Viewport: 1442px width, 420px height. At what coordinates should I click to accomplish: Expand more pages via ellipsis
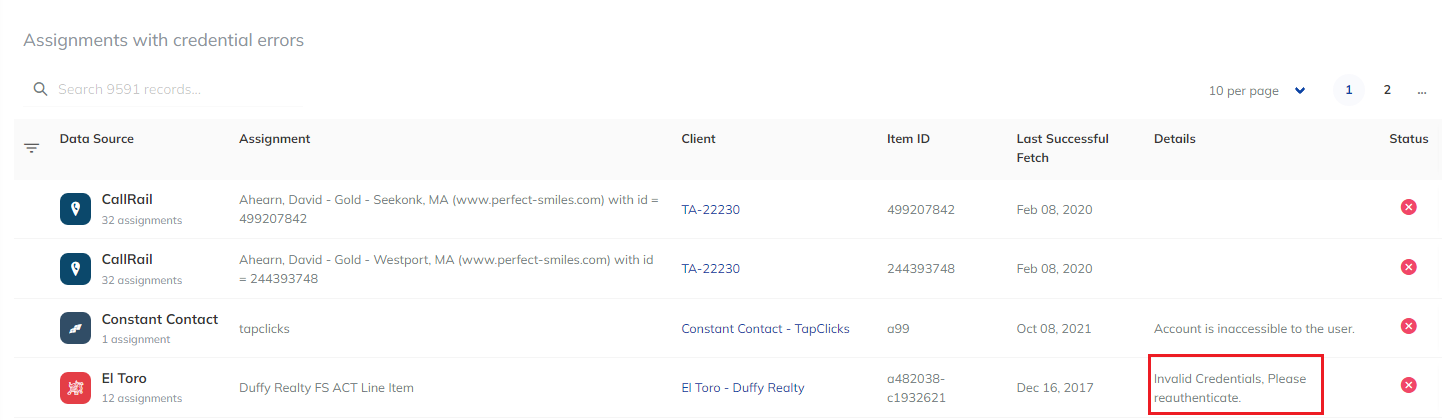[x=1422, y=91]
